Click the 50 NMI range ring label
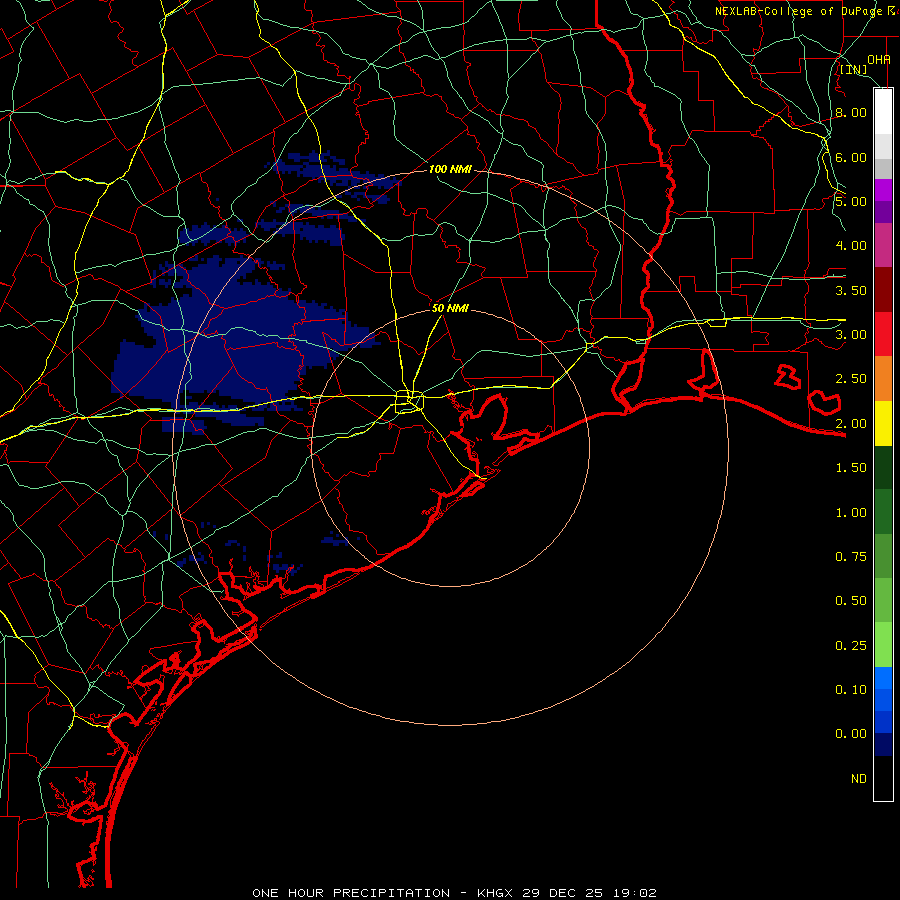The width and height of the screenshot is (900, 900). pyautogui.click(x=451, y=308)
